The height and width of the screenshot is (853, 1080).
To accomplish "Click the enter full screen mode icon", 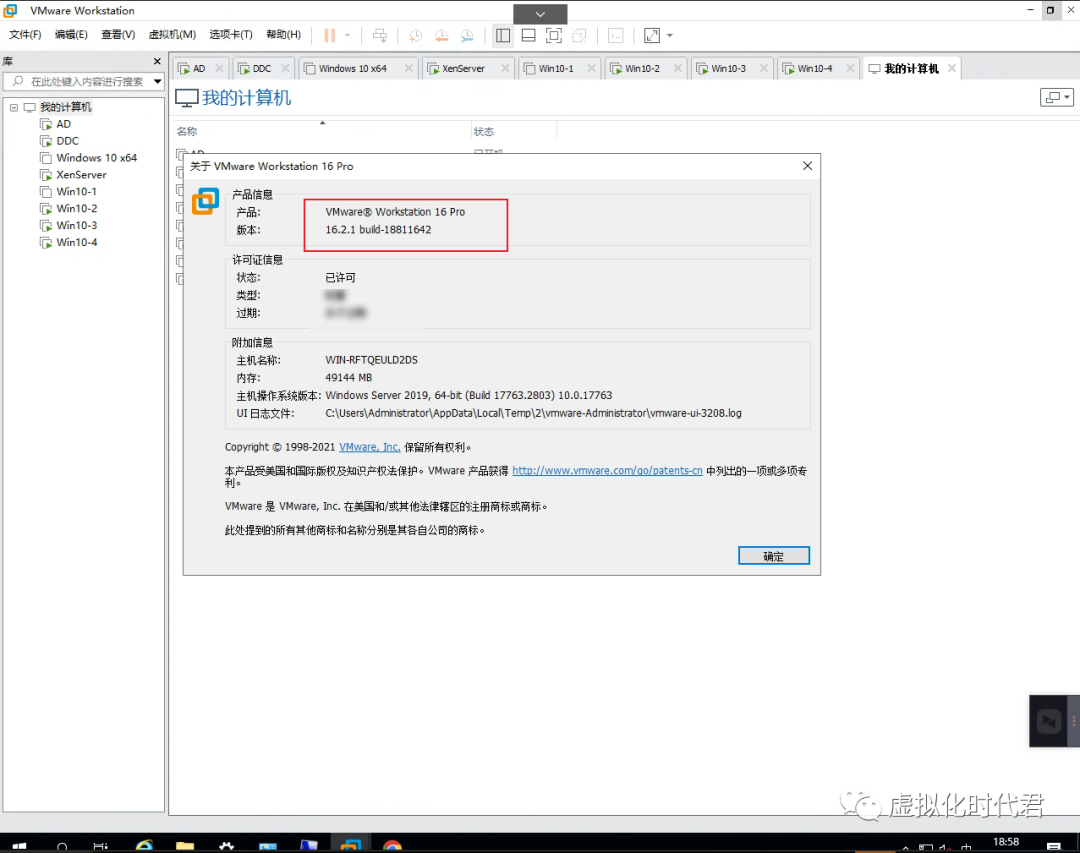I will tap(554, 35).
